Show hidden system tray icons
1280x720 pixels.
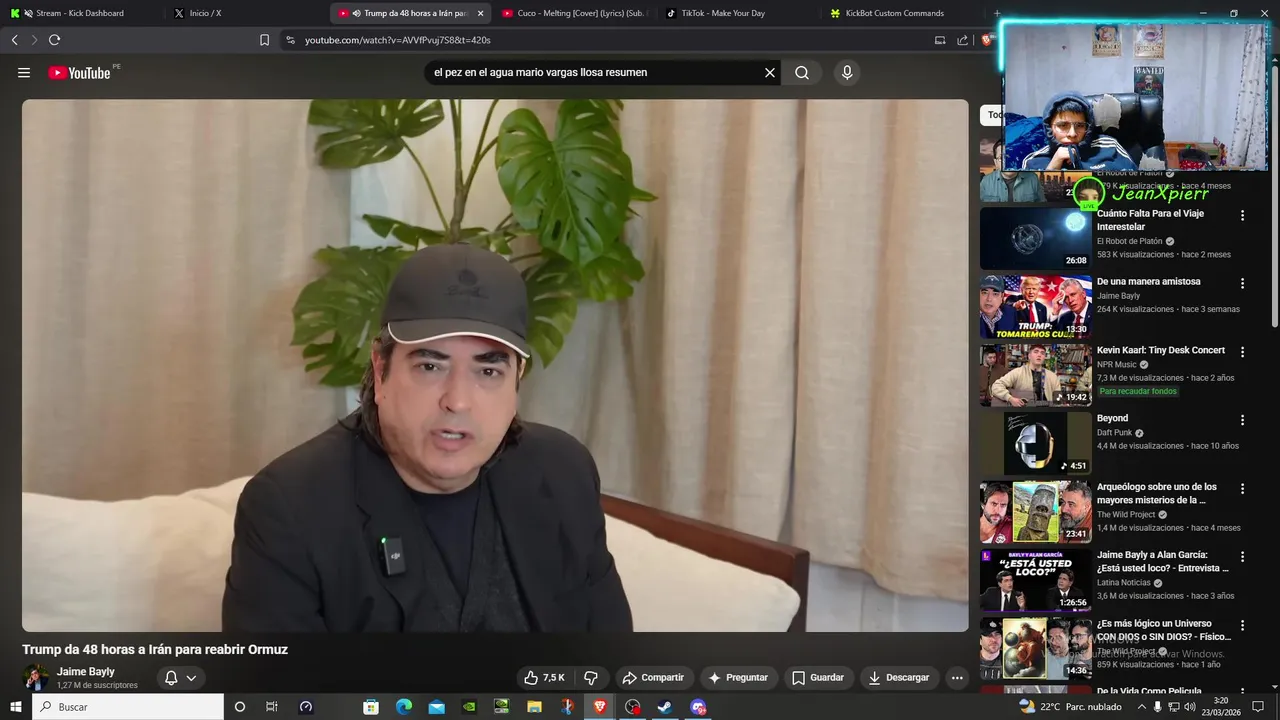click(1142, 707)
